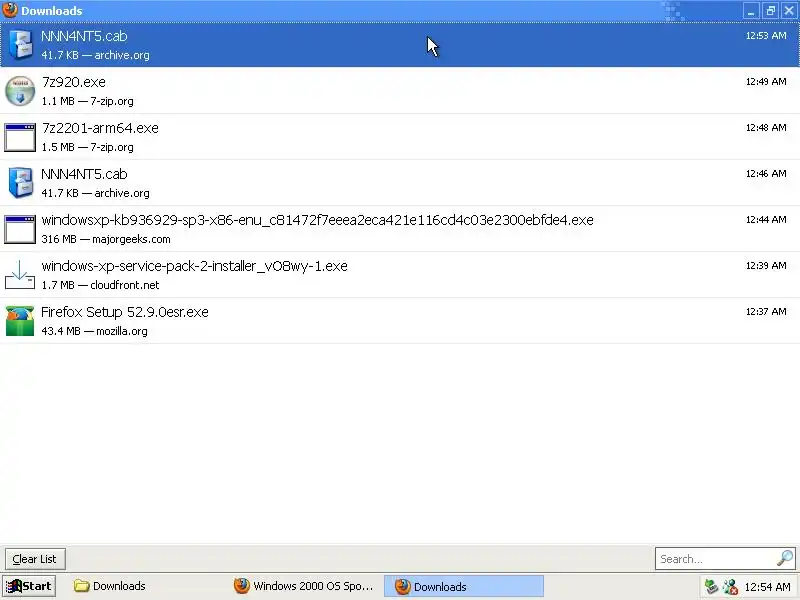Select the NNN4NT5.cab file name at 12:53 AM

point(84,36)
